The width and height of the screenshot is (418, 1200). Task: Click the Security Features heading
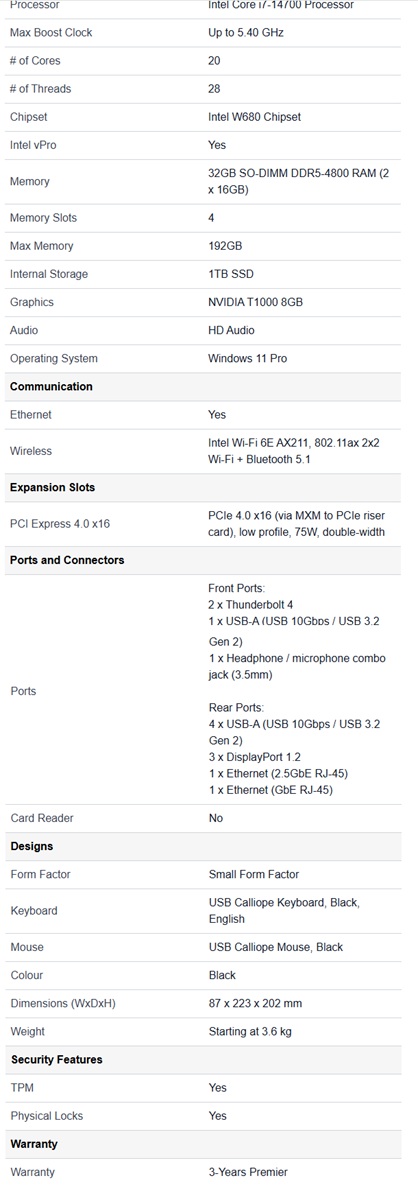tap(56, 1059)
